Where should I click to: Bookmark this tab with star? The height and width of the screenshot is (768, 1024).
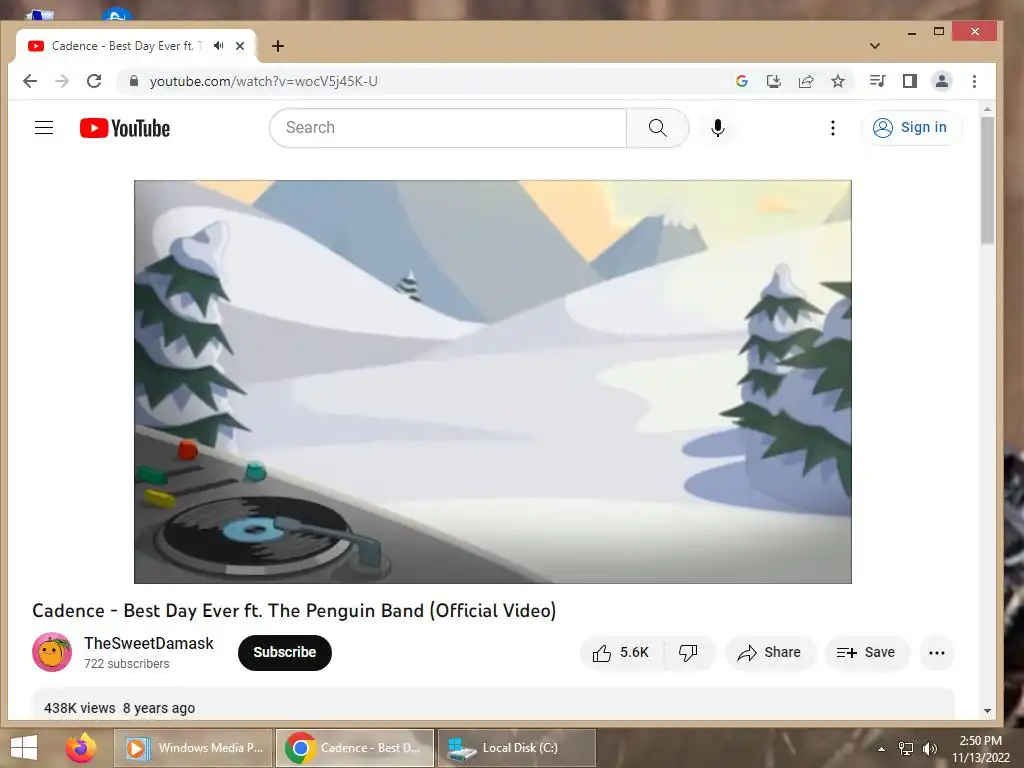coord(838,81)
